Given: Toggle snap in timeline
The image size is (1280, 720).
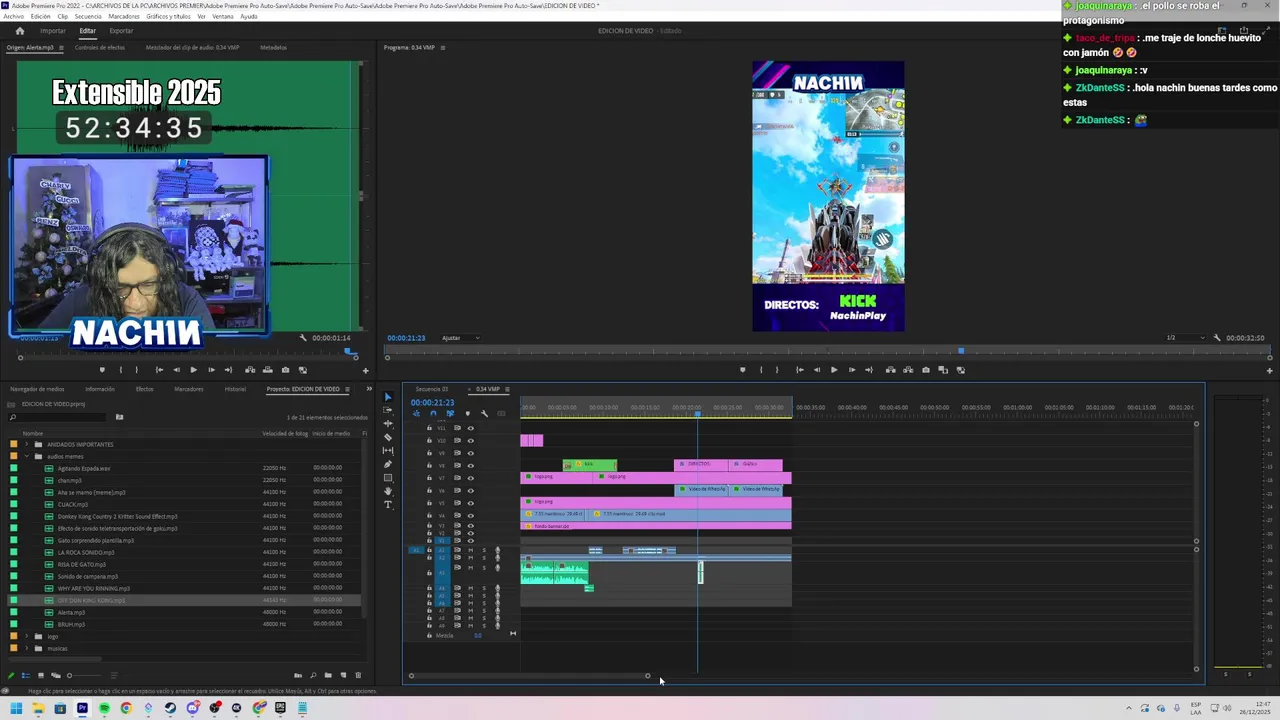Looking at the screenshot, I should [x=433, y=414].
